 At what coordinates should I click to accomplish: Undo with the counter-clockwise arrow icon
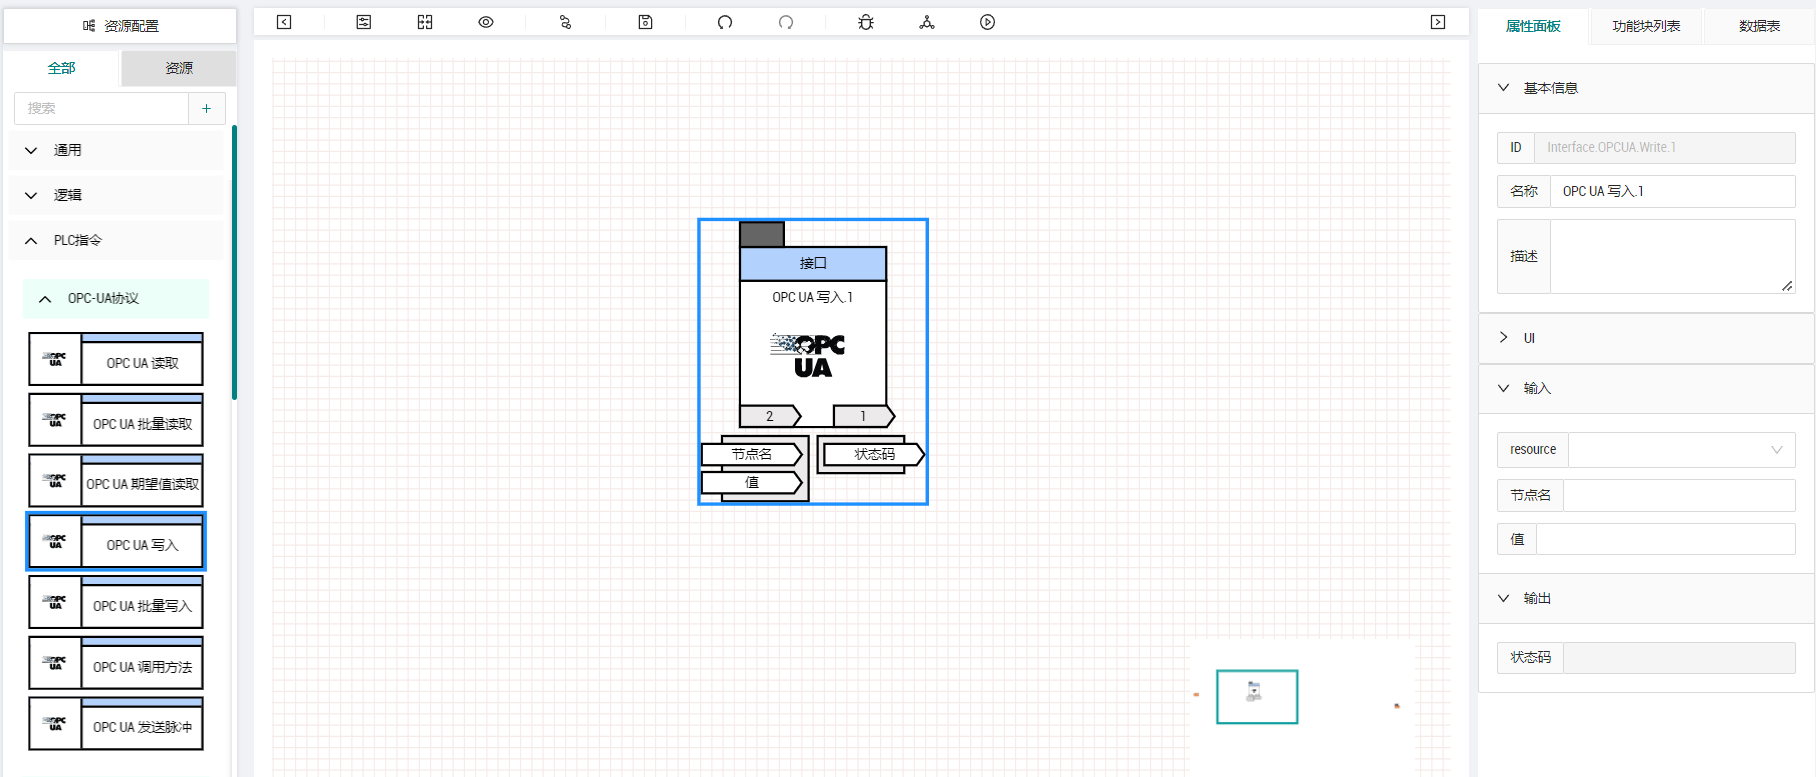pyautogui.click(x=725, y=22)
